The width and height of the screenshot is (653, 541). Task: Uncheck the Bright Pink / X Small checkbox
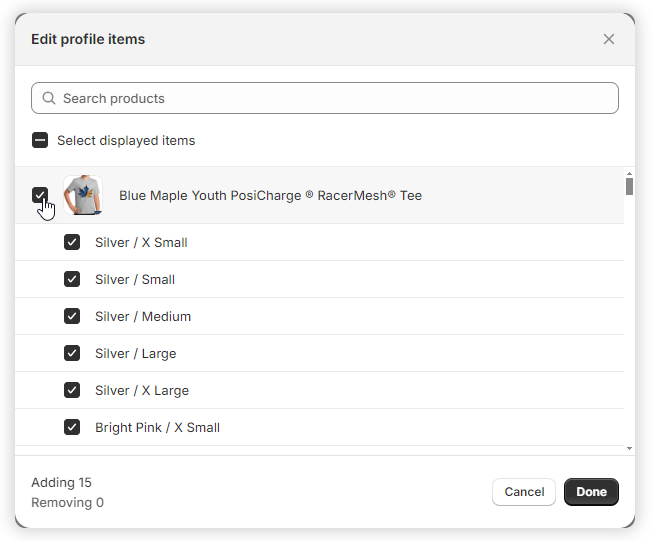72,428
